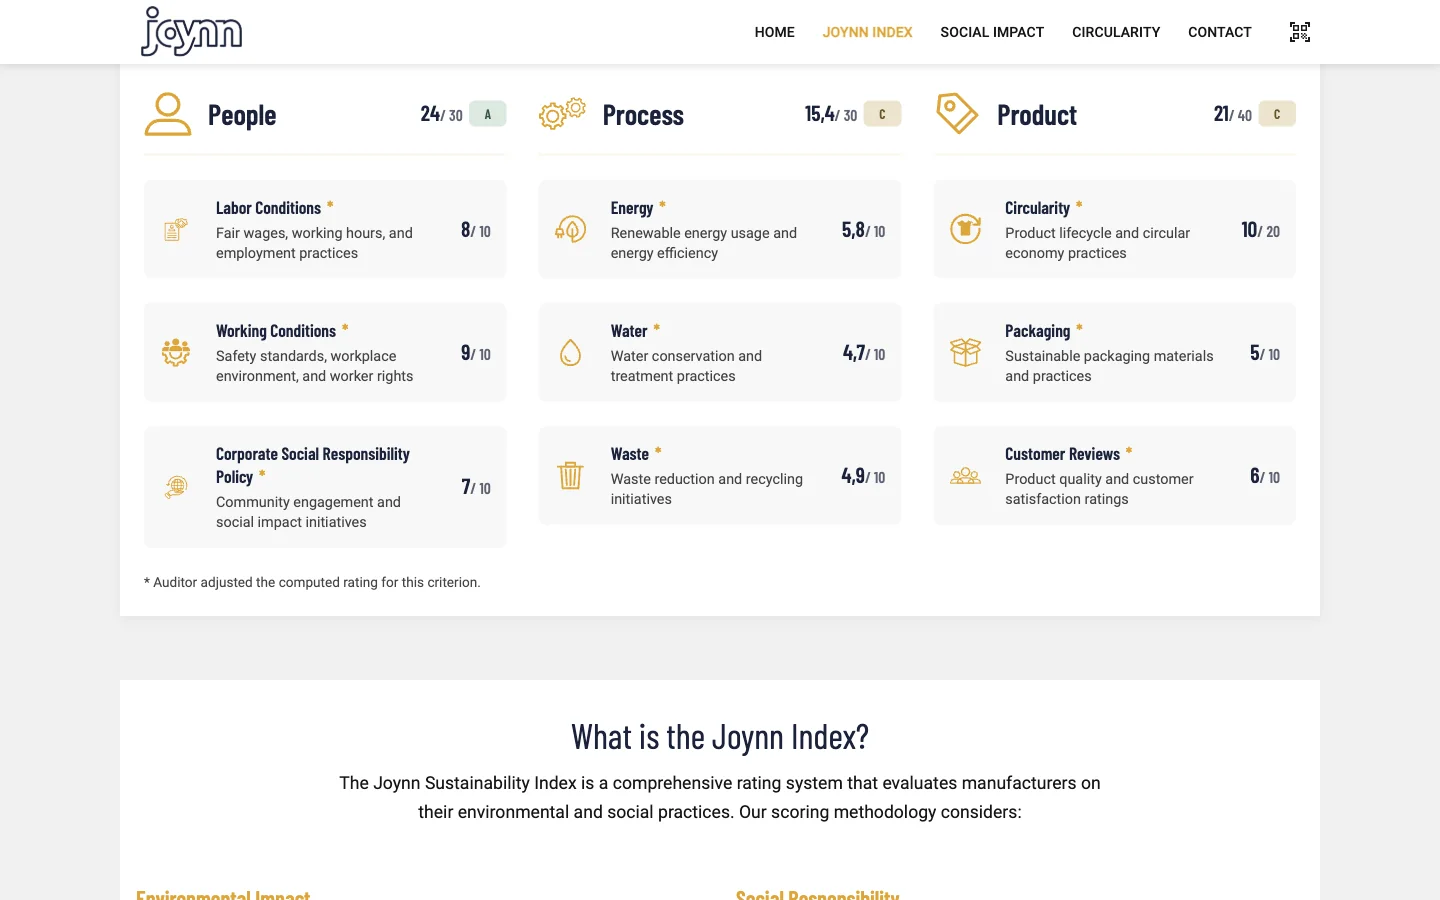Click the Process heading
The width and height of the screenshot is (1440, 900).
[x=643, y=115]
